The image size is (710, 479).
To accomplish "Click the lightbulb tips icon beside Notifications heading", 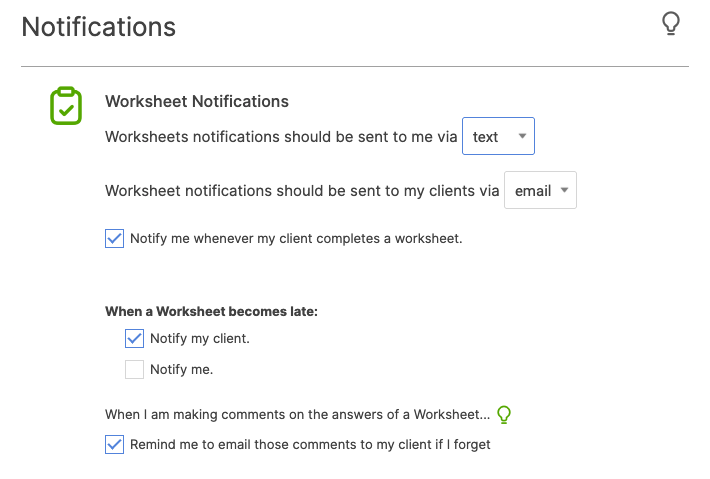I will pyautogui.click(x=672, y=24).
